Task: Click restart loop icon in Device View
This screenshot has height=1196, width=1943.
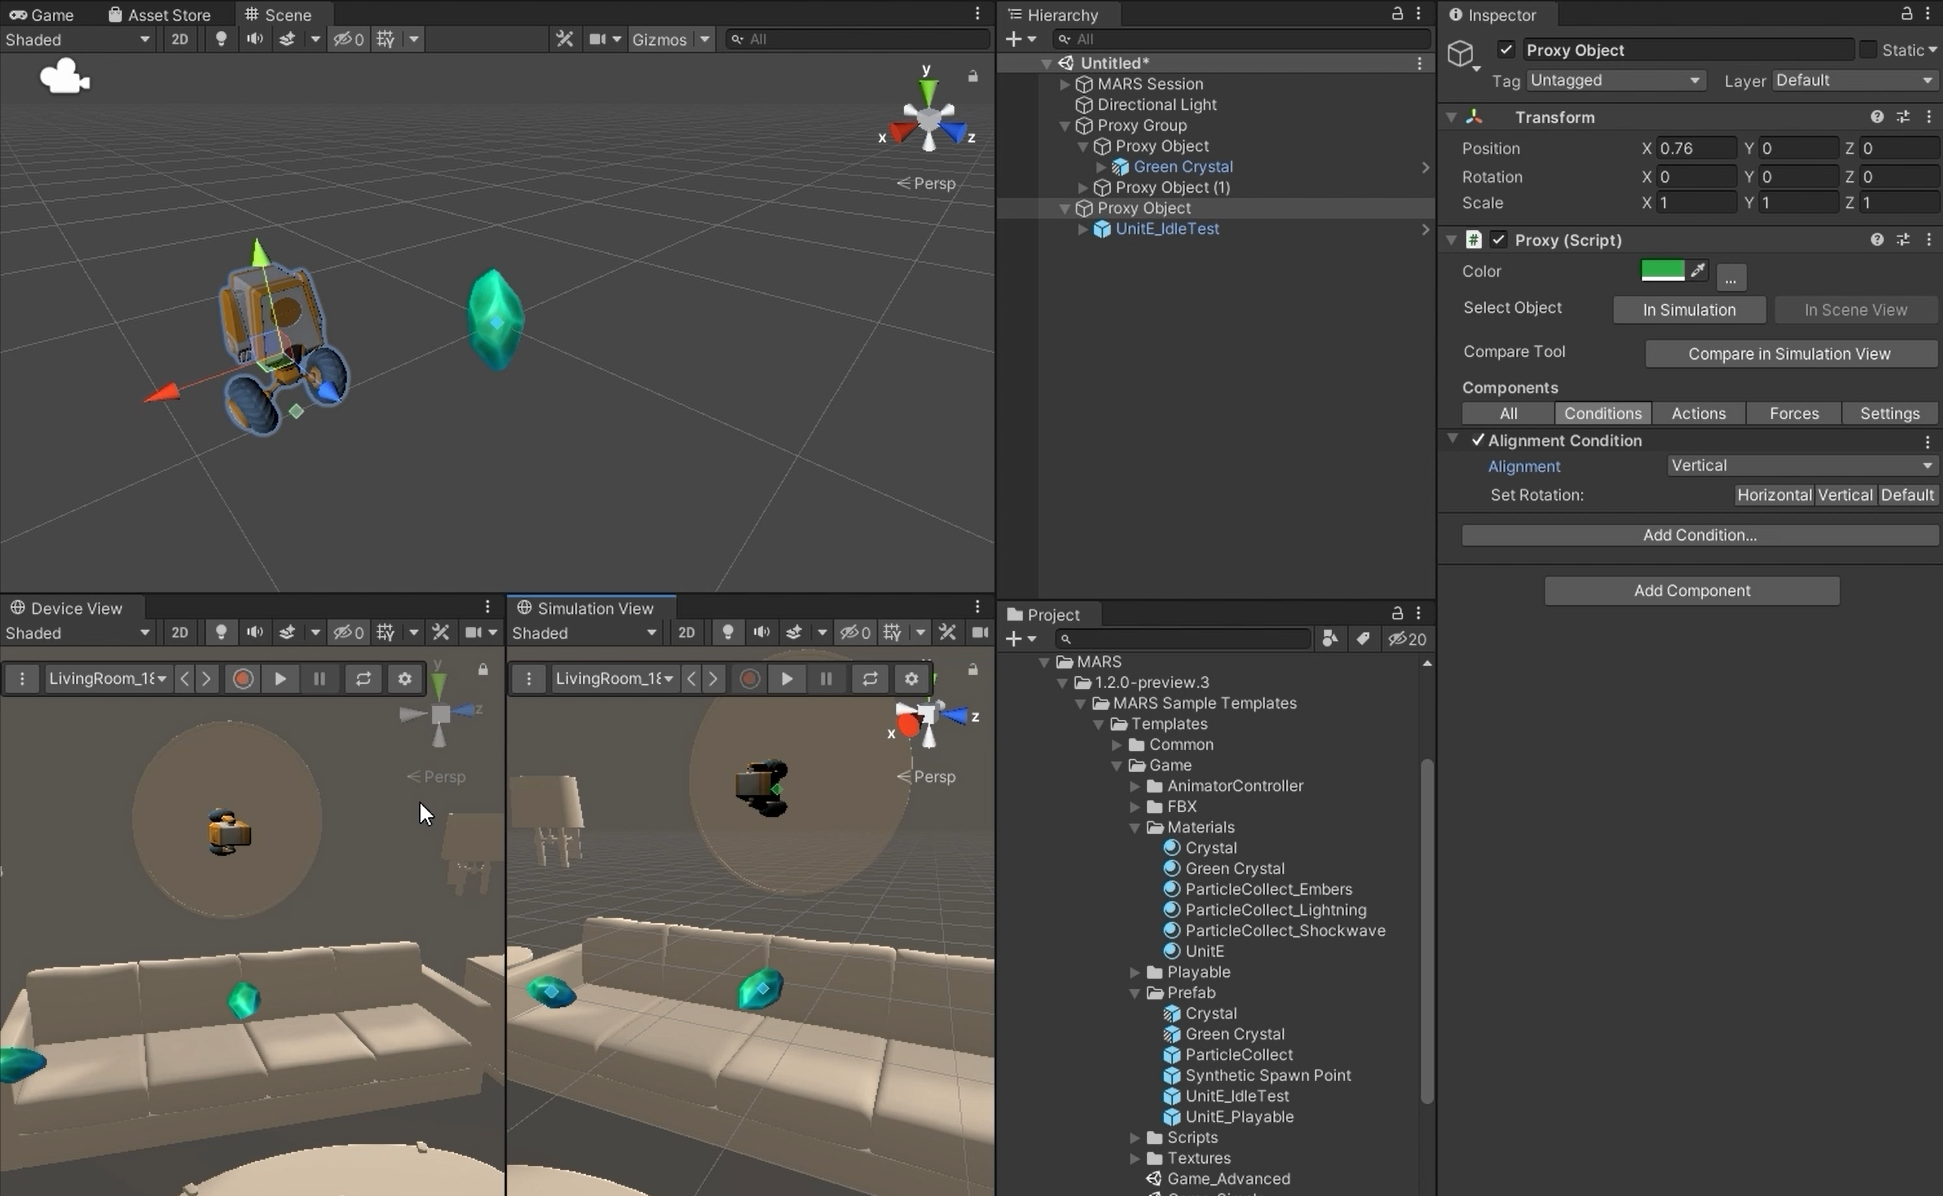Action: pyautogui.click(x=363, y=678)
